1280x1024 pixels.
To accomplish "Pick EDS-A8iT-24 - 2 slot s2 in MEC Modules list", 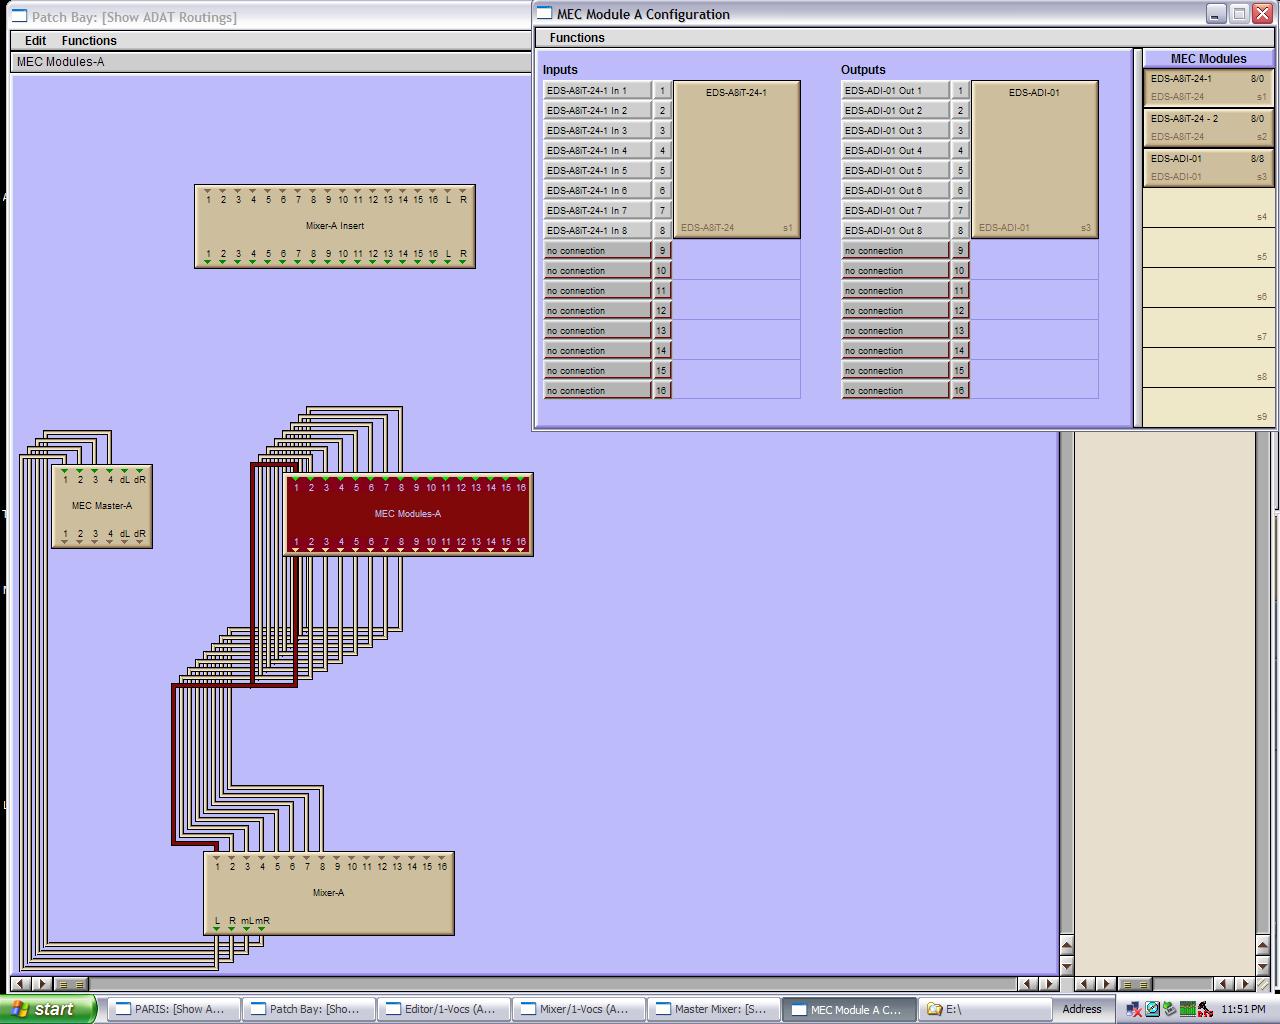I will click(1208, 127).
